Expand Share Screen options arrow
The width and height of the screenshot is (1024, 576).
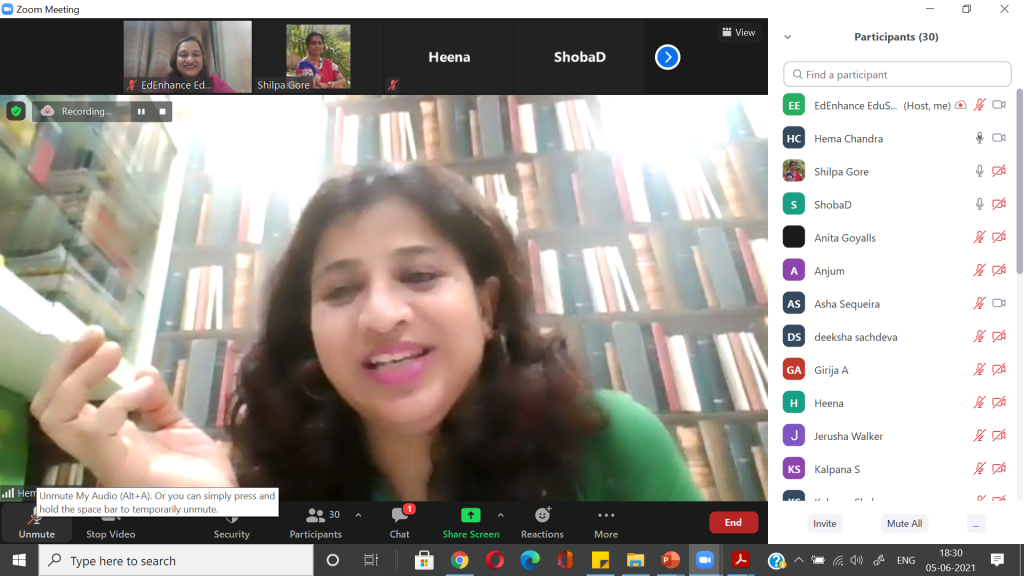[x=500, y=515]
